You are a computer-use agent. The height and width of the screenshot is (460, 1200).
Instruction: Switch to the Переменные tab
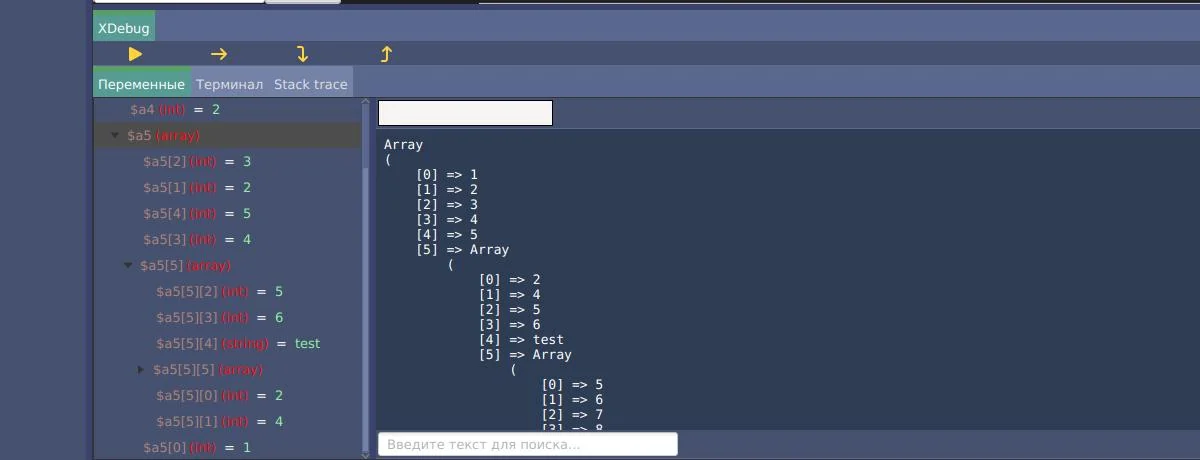[141, 84]
